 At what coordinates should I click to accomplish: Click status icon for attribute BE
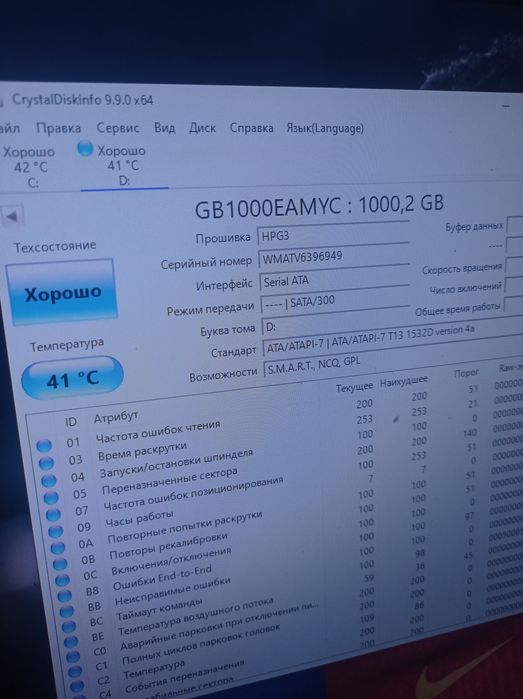[70, 642]
